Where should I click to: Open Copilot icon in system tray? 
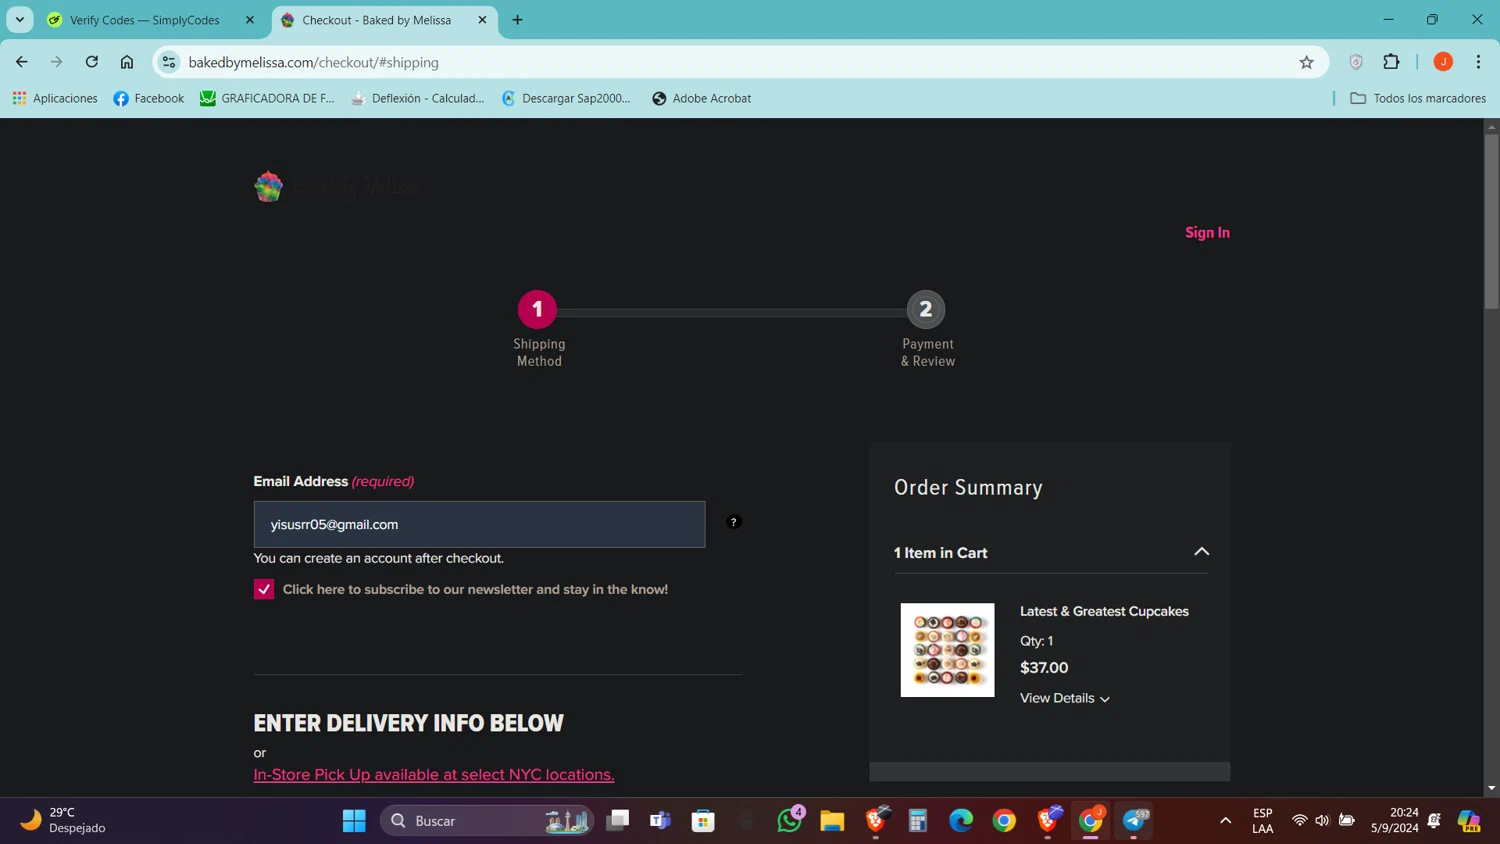tap(1469, 821)
